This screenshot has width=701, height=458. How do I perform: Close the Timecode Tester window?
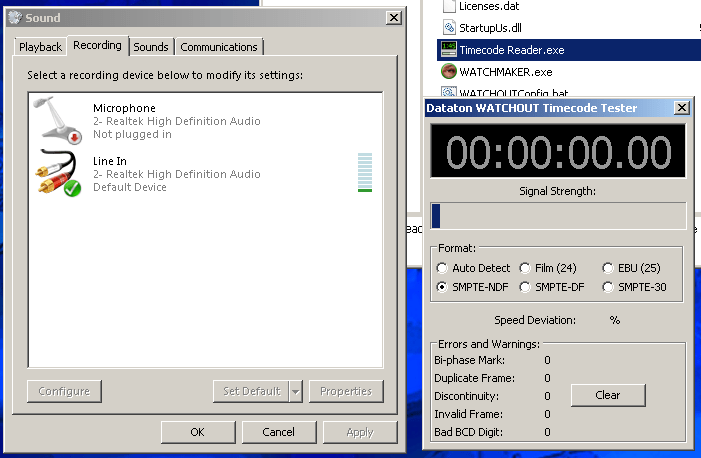point(682,107)
